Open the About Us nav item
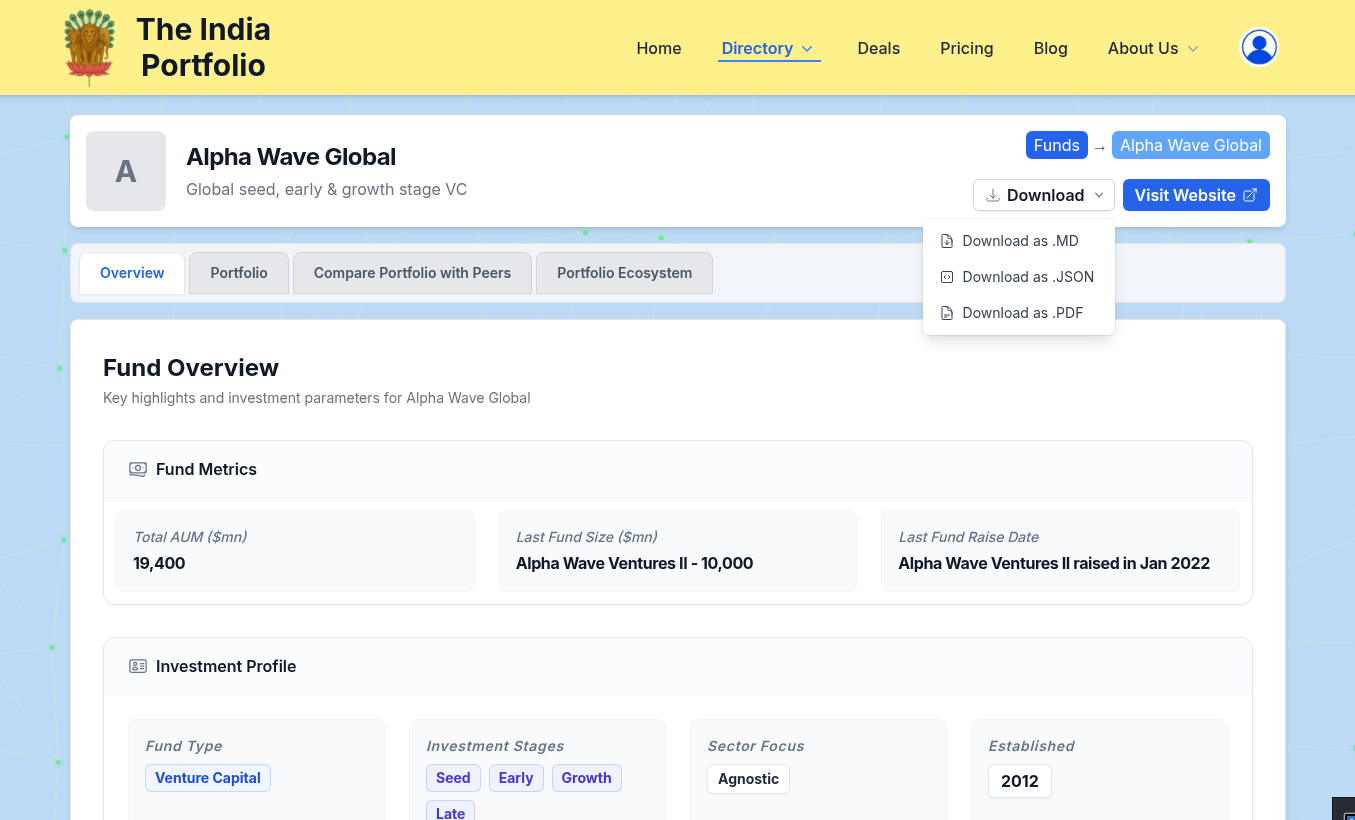Image resolution: width=1355 pixels, height=820 pixels. 1143,48
